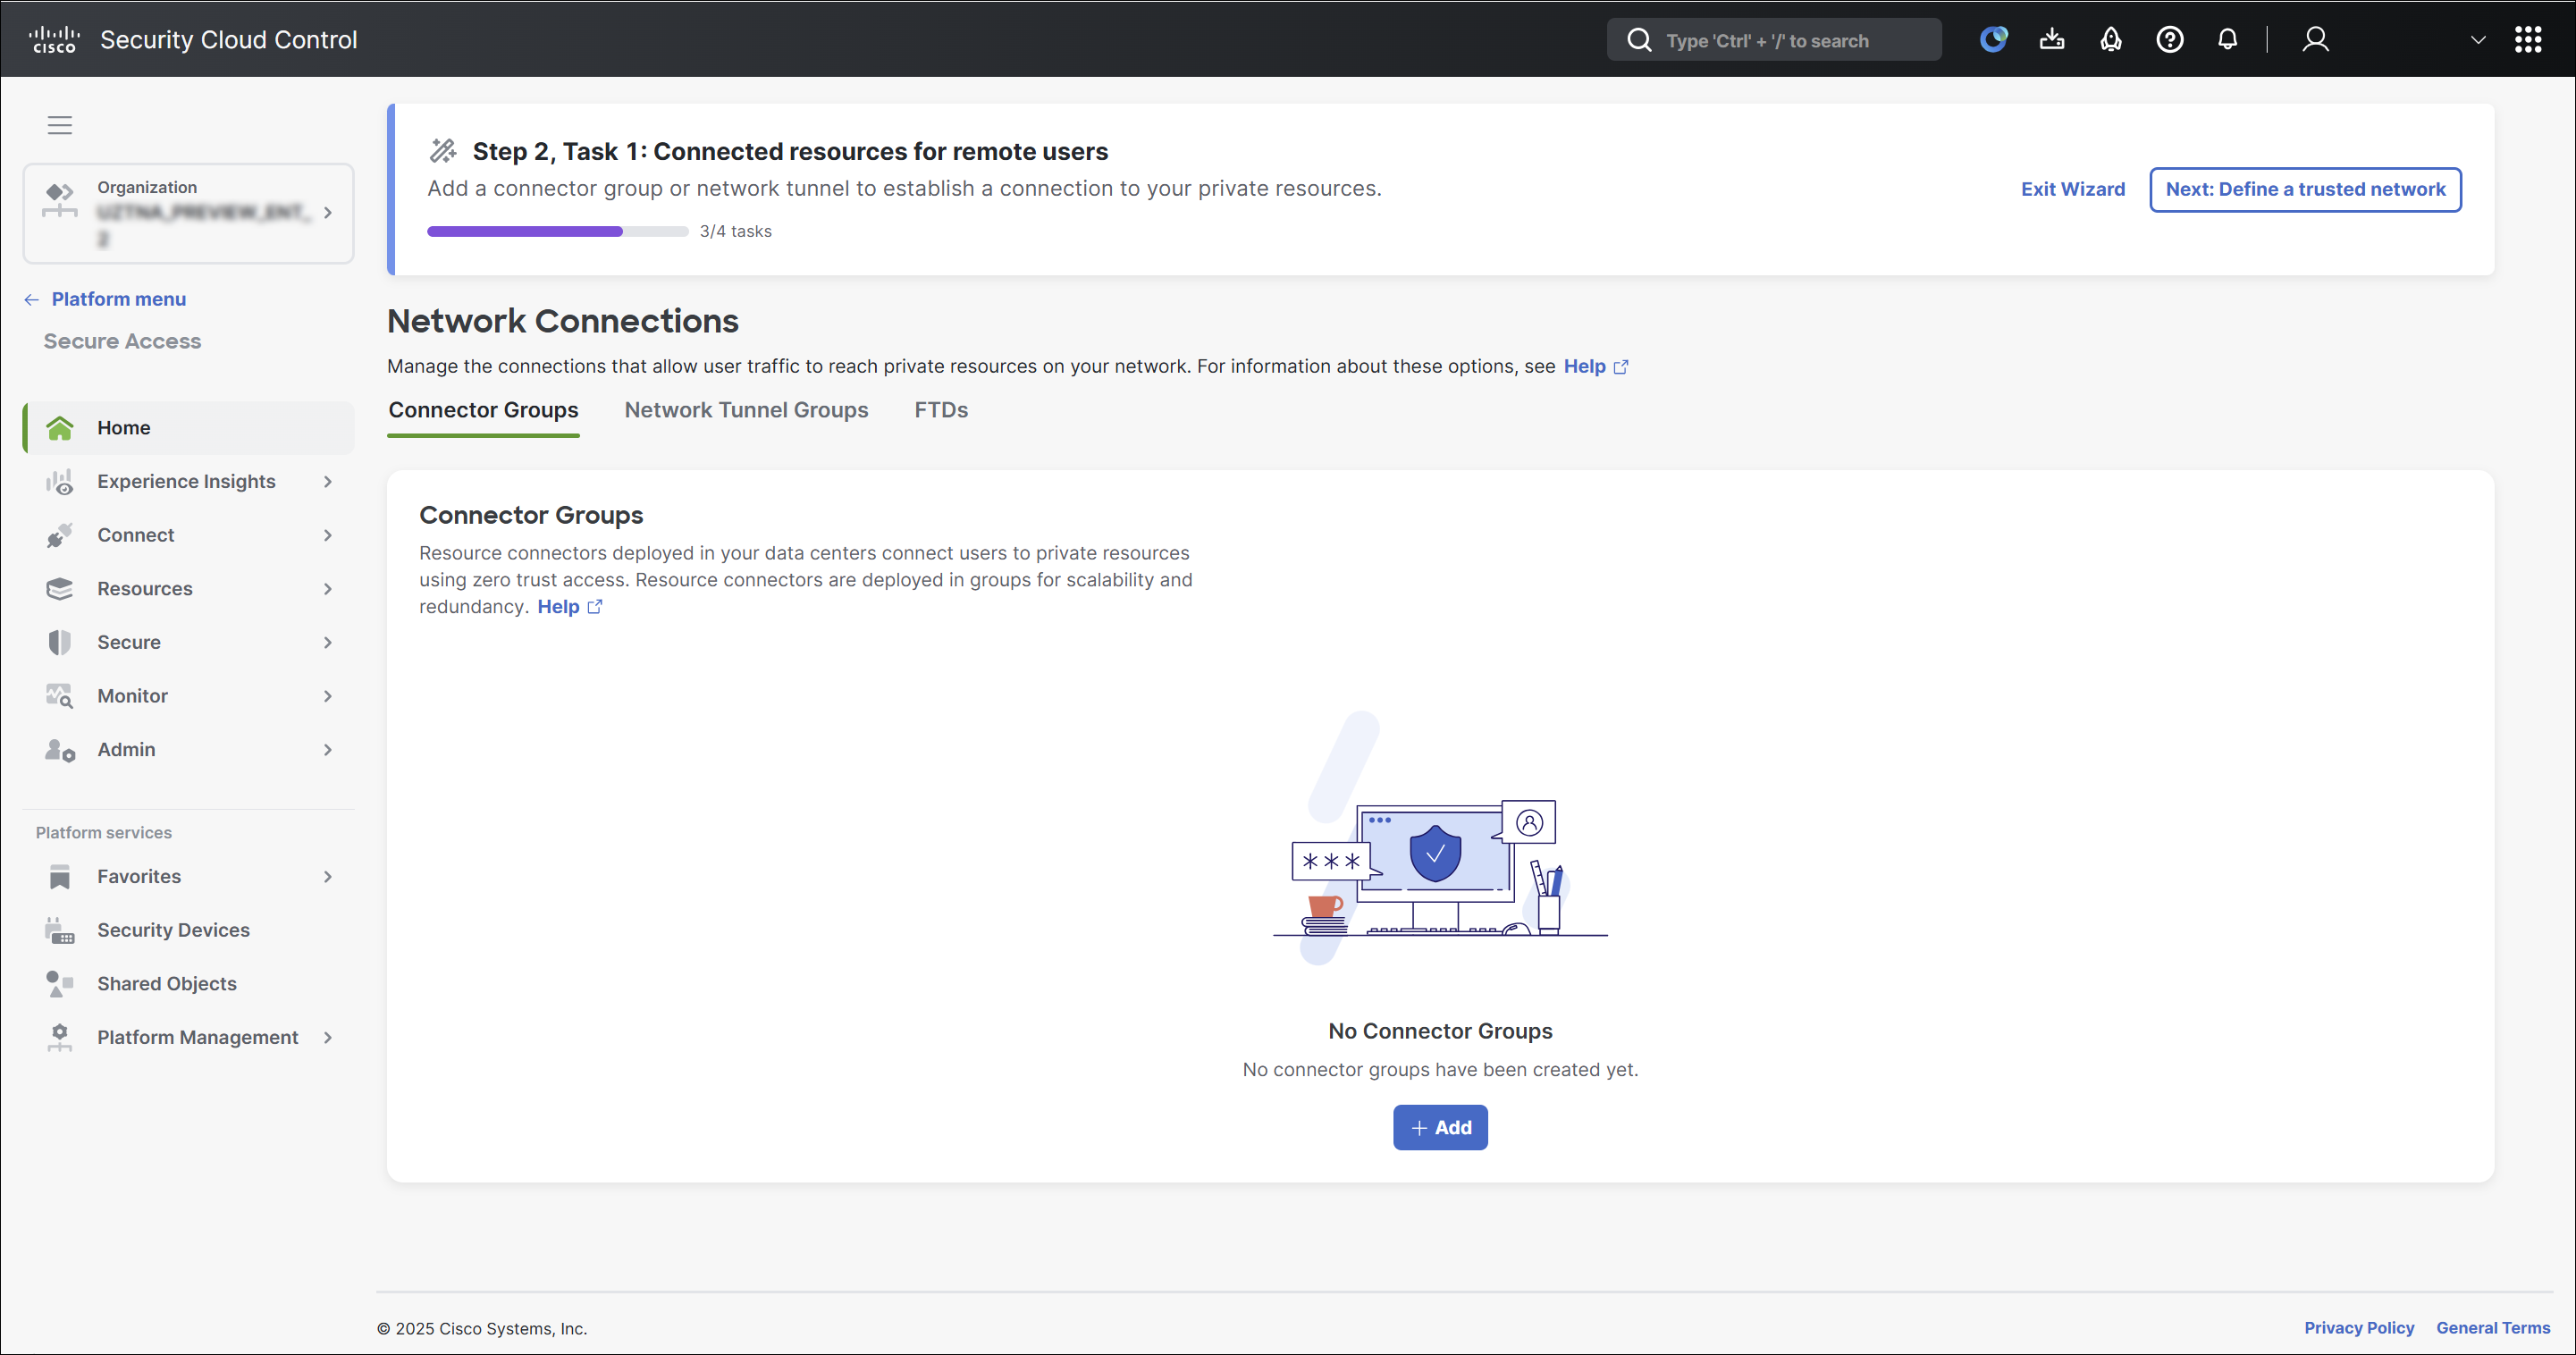
Task: Click the download tray icon in header
Action: pos(2052,39)
